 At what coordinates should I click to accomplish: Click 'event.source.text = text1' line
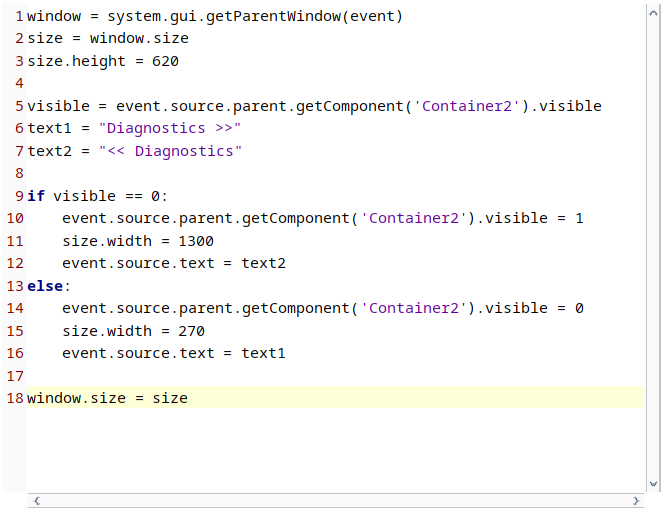[174, 353]
